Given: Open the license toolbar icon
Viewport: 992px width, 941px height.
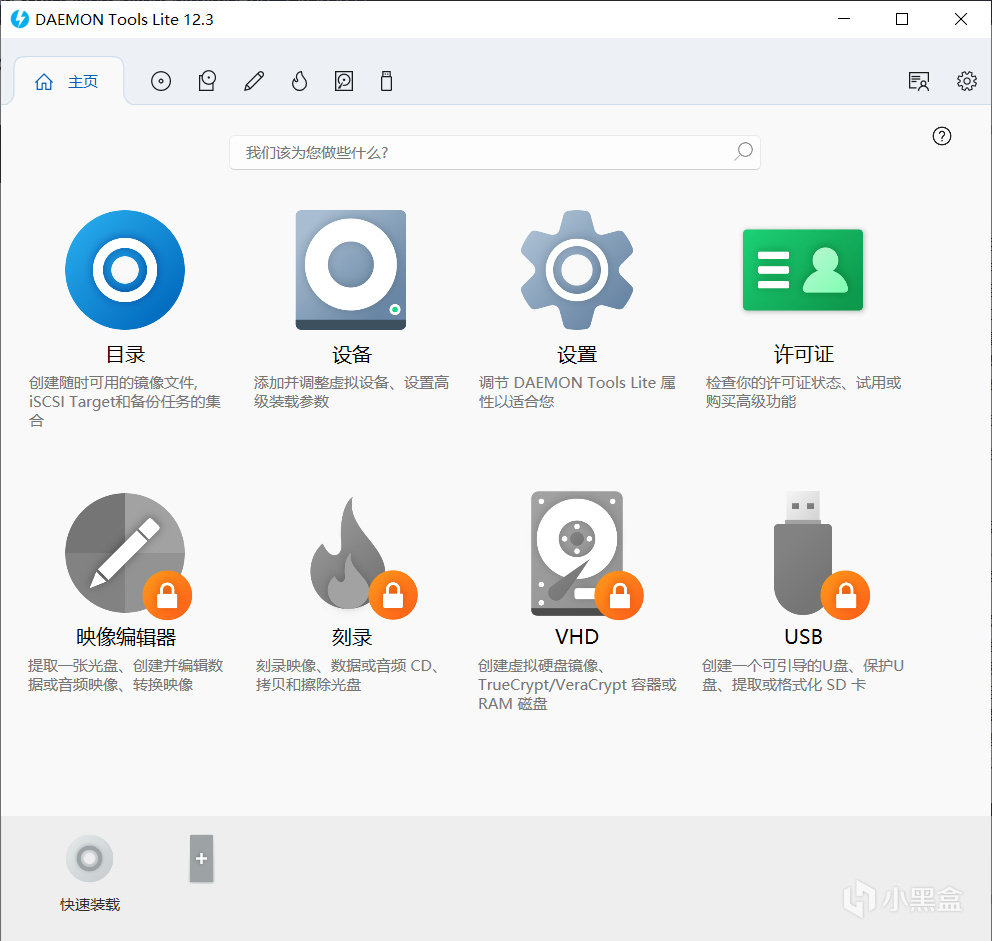Looking at the screenshot, I should coord(919,81).
